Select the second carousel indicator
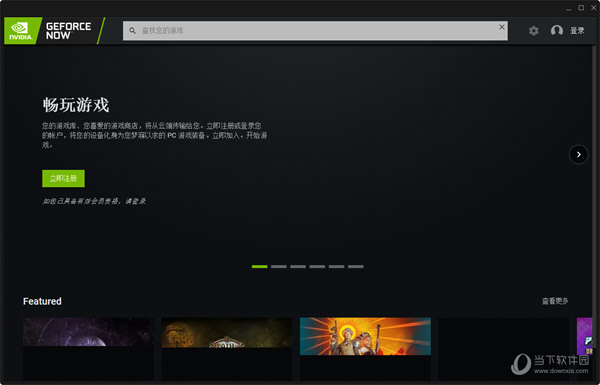 point(279,266)
